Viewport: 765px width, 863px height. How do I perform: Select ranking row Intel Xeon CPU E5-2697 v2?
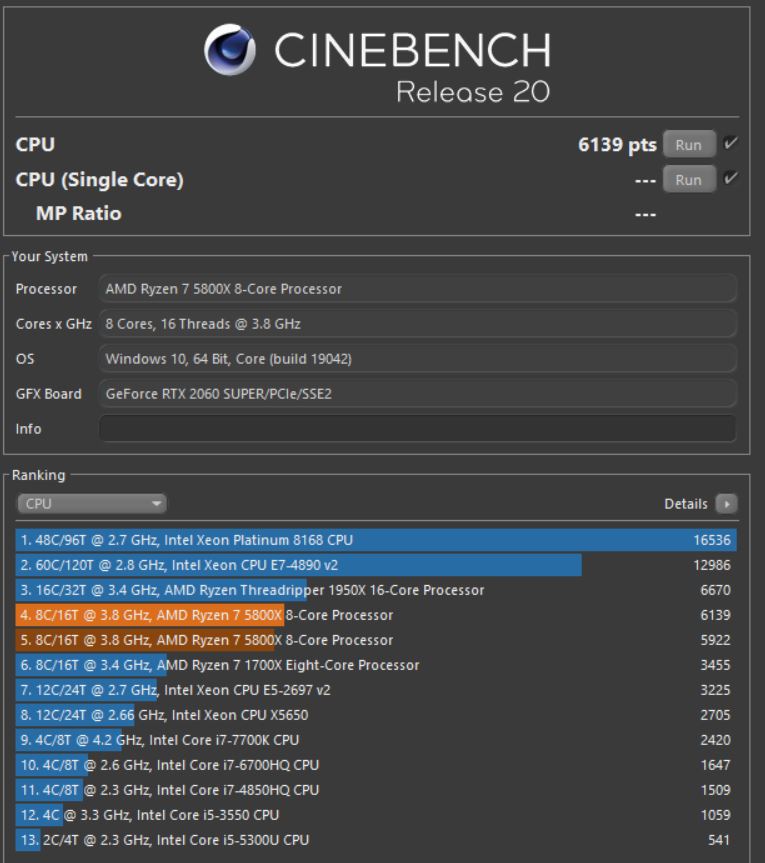tap(376, 690)
